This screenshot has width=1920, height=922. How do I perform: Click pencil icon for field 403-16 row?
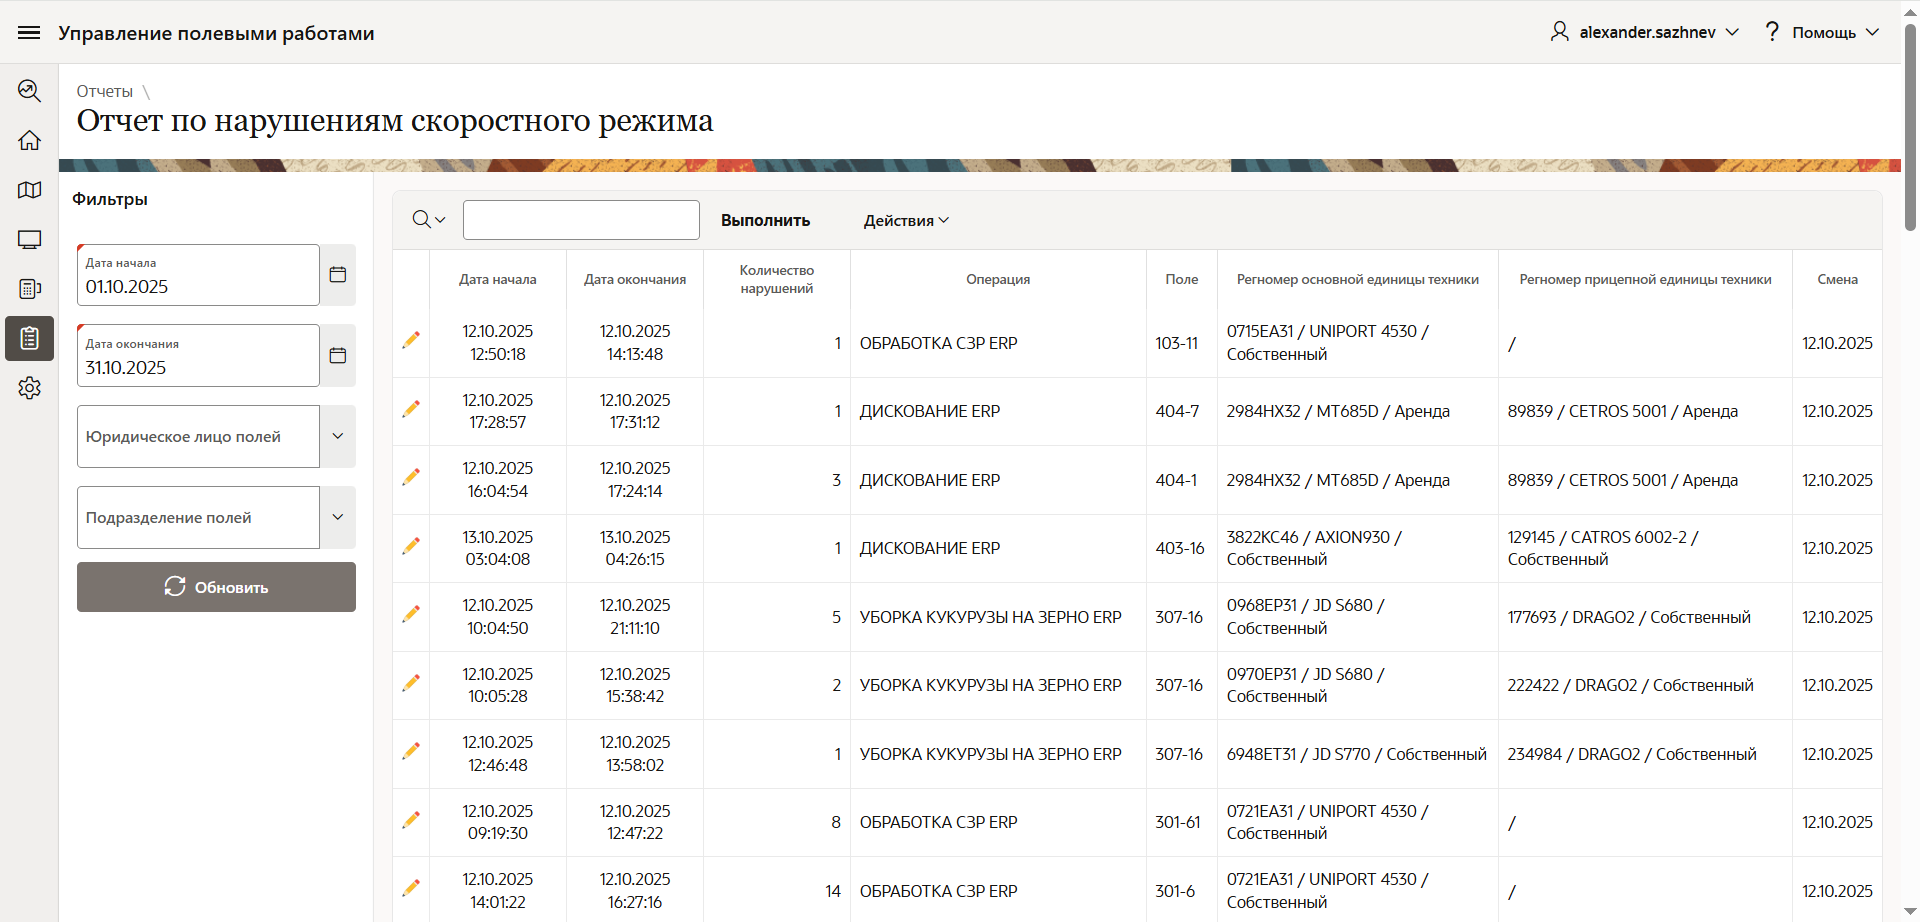tap(411, 546)
